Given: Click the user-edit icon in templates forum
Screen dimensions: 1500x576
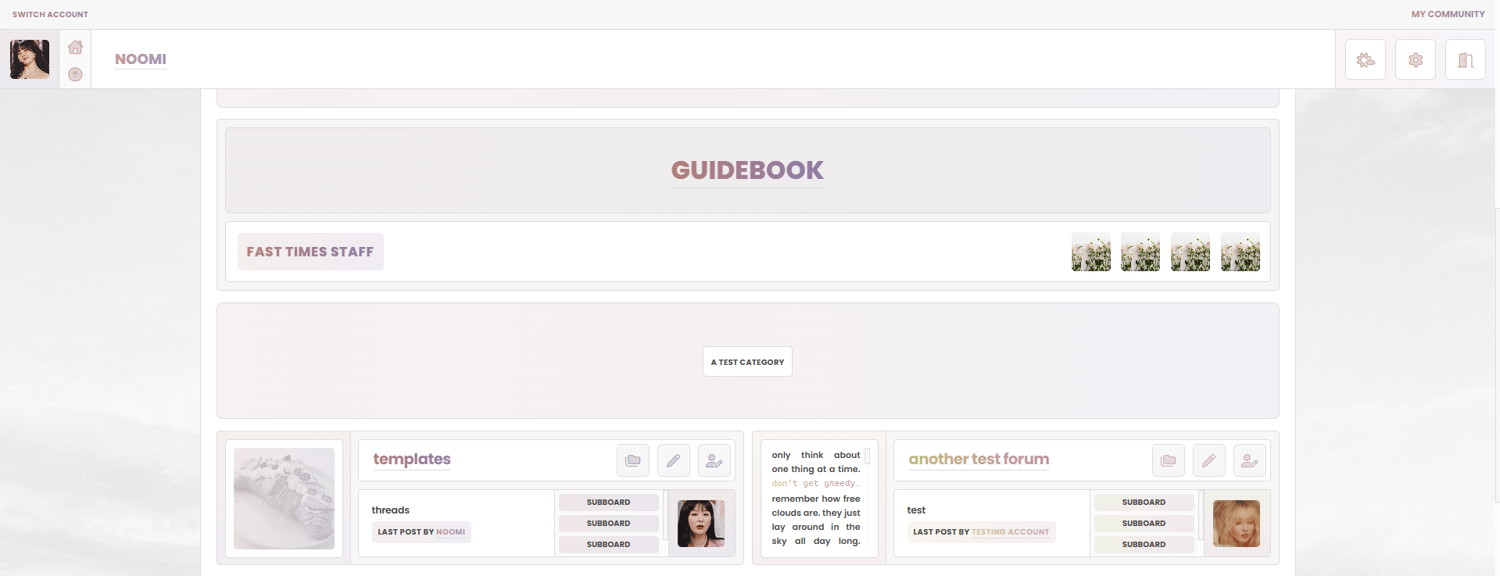Looking at the screenshot, I should pyautogui.click(x=714, y=460).
